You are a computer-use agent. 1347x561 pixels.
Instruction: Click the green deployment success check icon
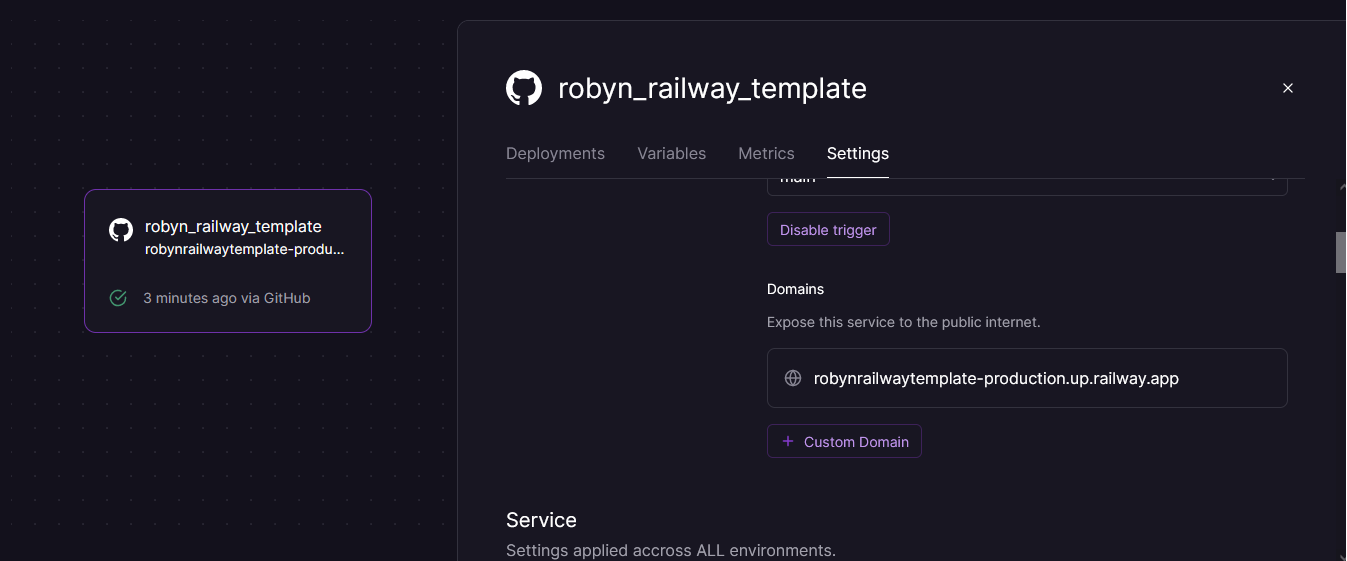[118, 298]
